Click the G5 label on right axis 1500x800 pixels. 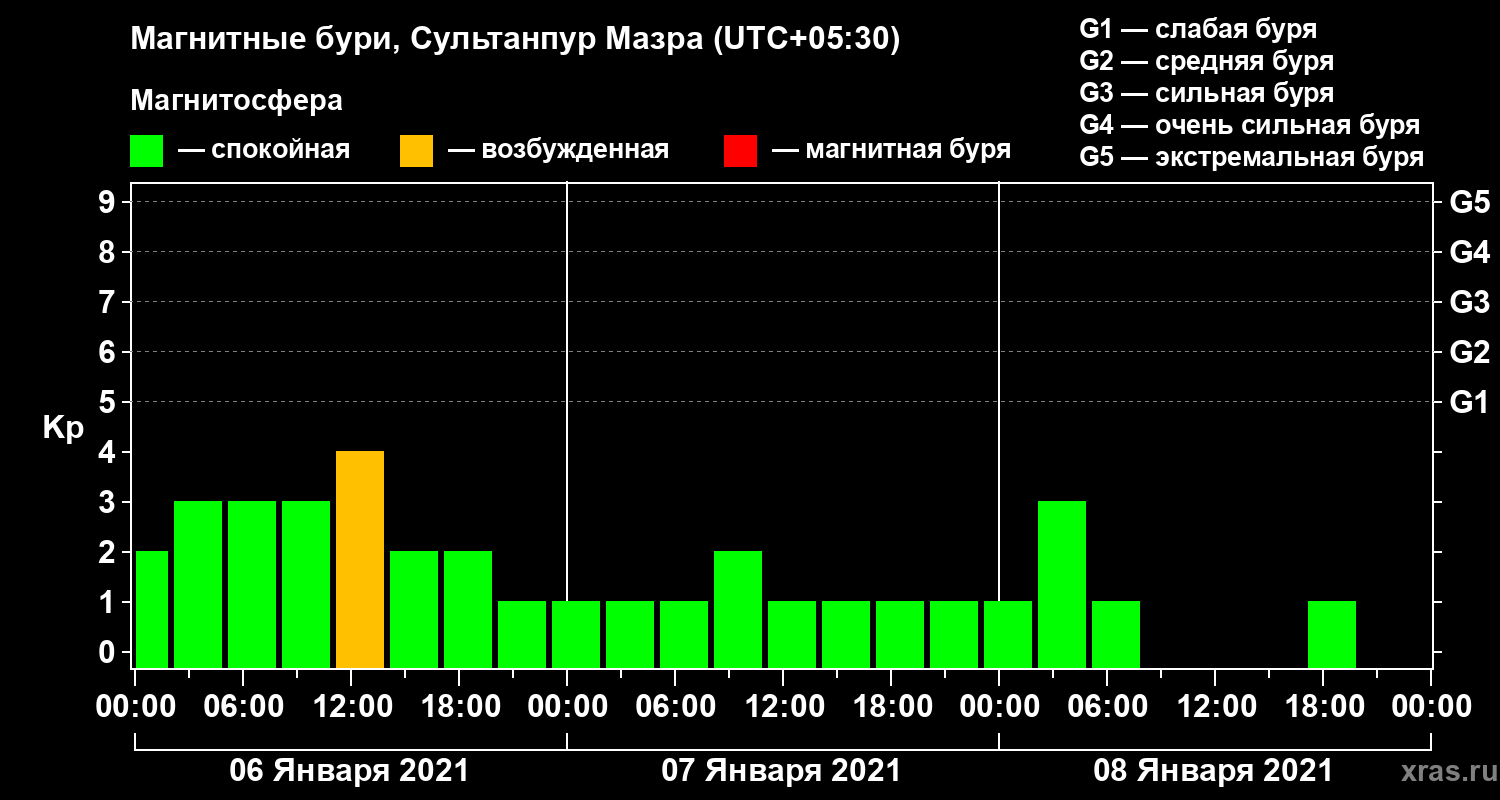(x=1469, y=203)
